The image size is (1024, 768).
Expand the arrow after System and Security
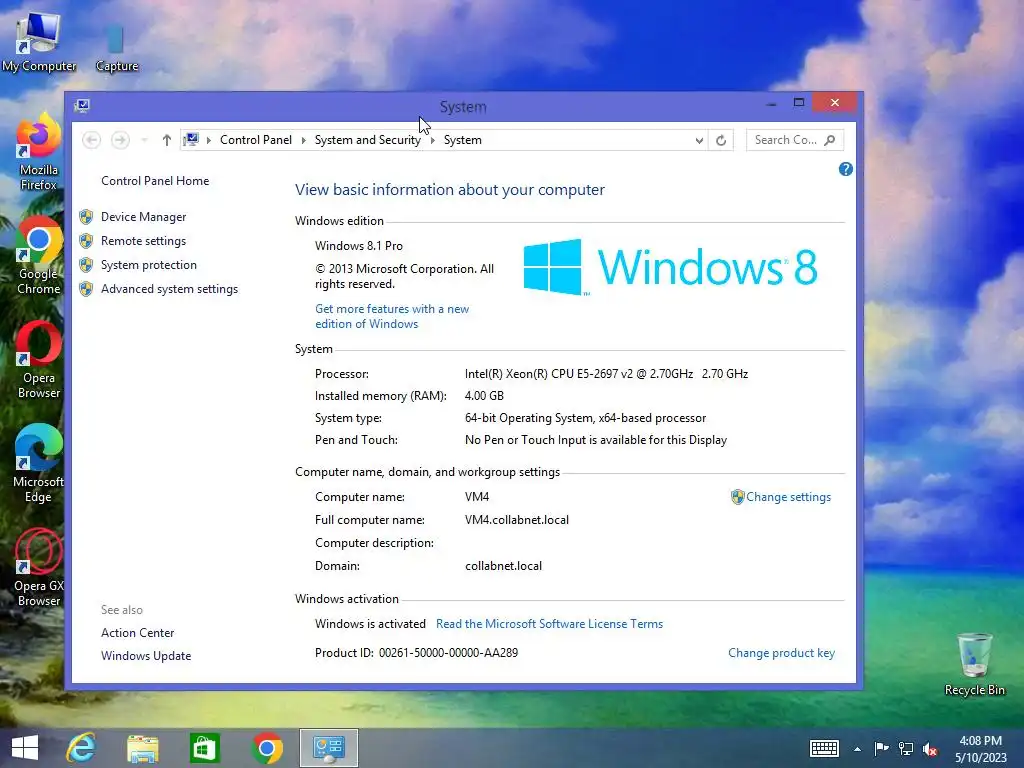coord(432,140)
